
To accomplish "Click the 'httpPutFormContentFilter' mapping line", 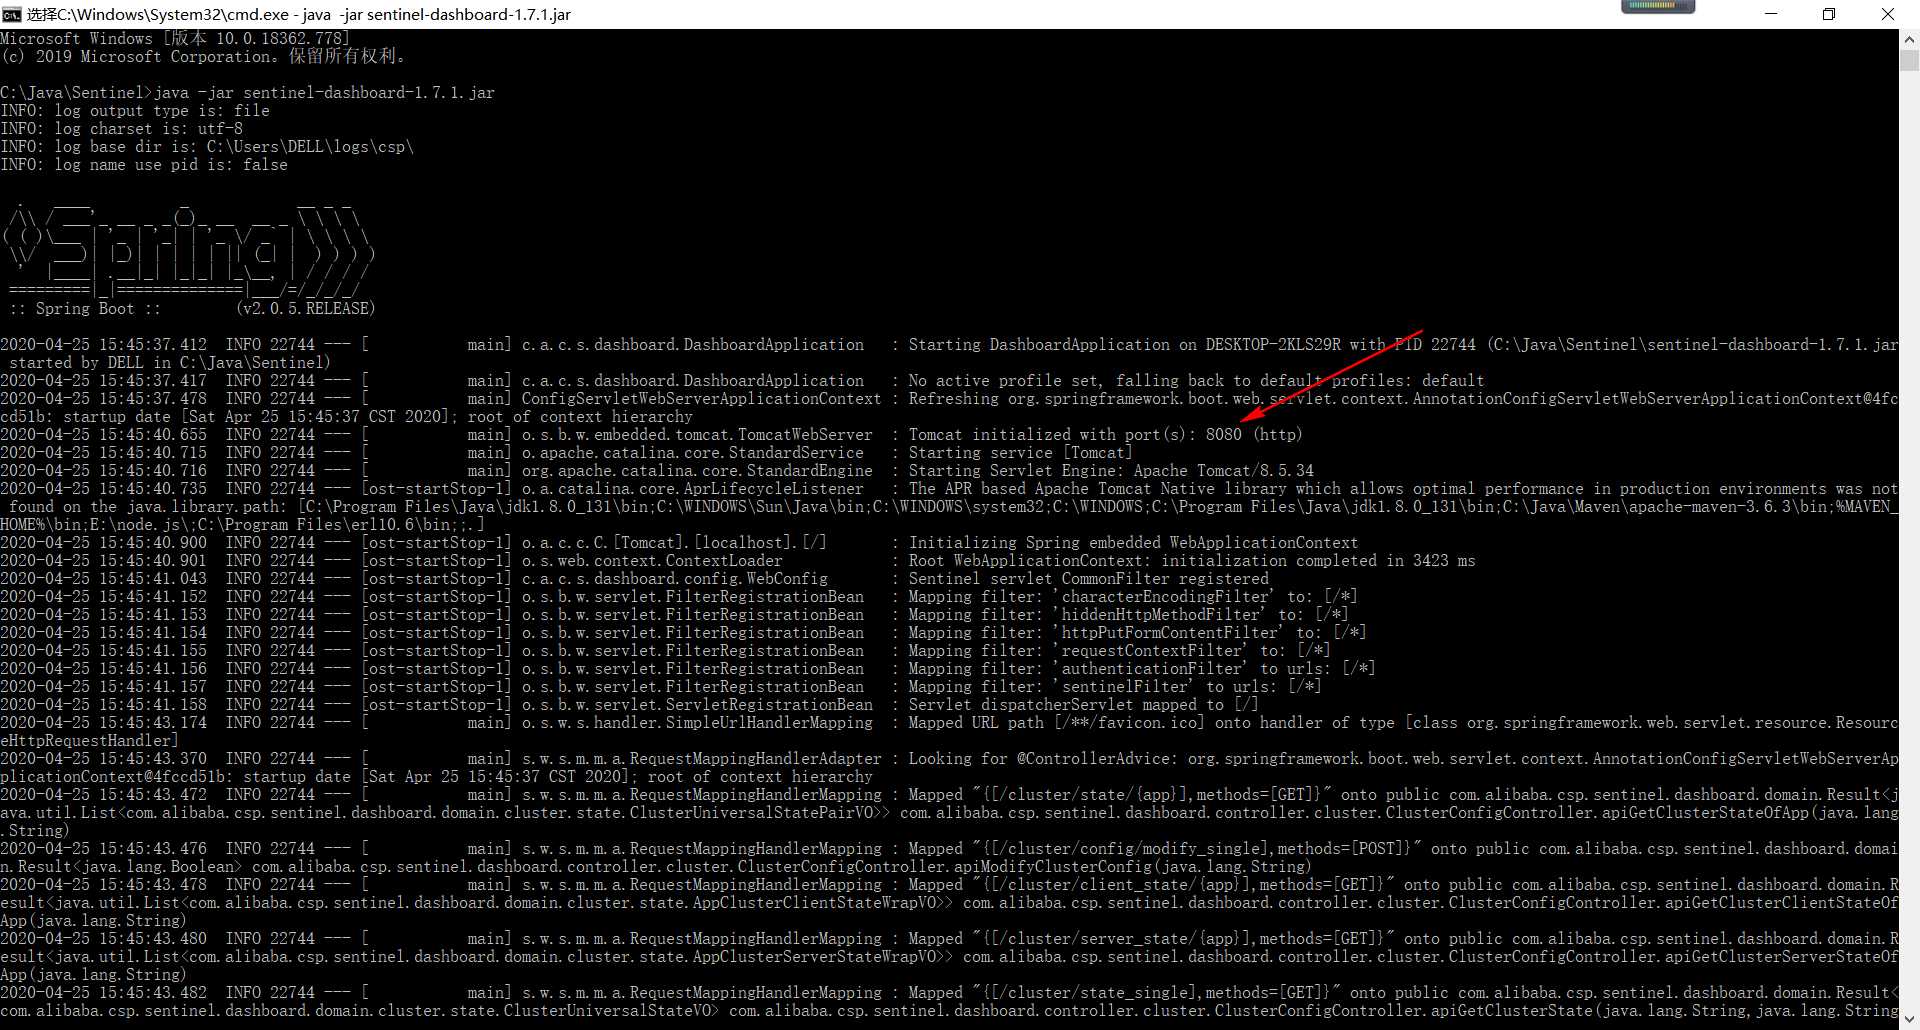I will tap(1137, 633).
